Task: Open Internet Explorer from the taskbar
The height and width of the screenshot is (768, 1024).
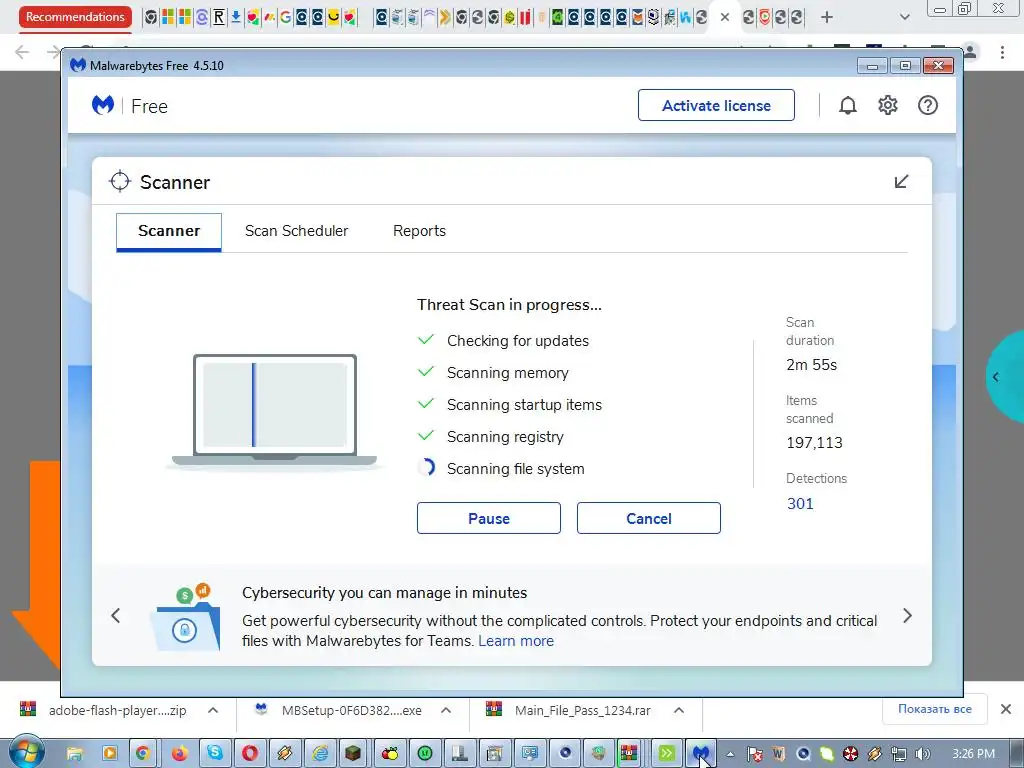Action: point(319,754)
